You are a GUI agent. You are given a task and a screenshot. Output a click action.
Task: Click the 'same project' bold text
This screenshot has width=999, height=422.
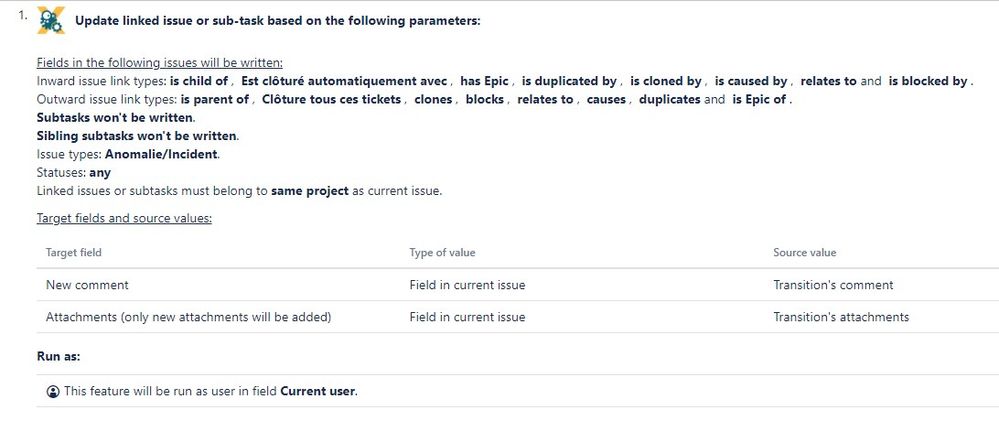coord(310,191)
